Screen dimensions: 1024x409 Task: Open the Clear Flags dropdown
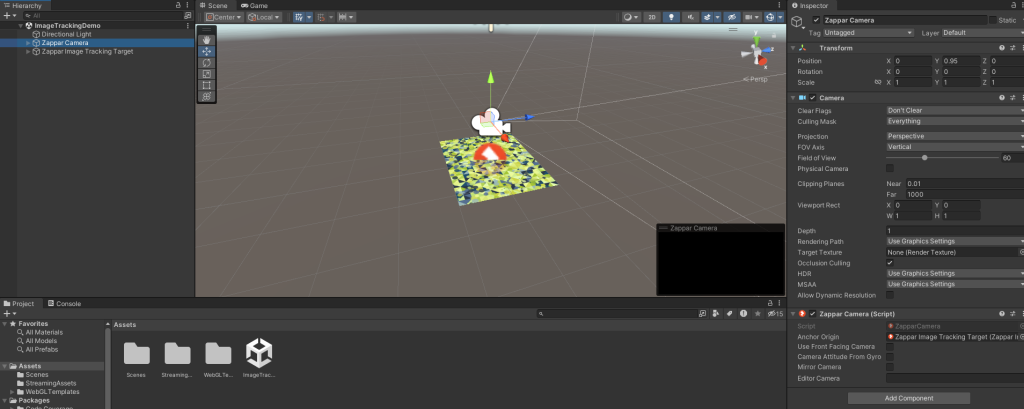955,110
